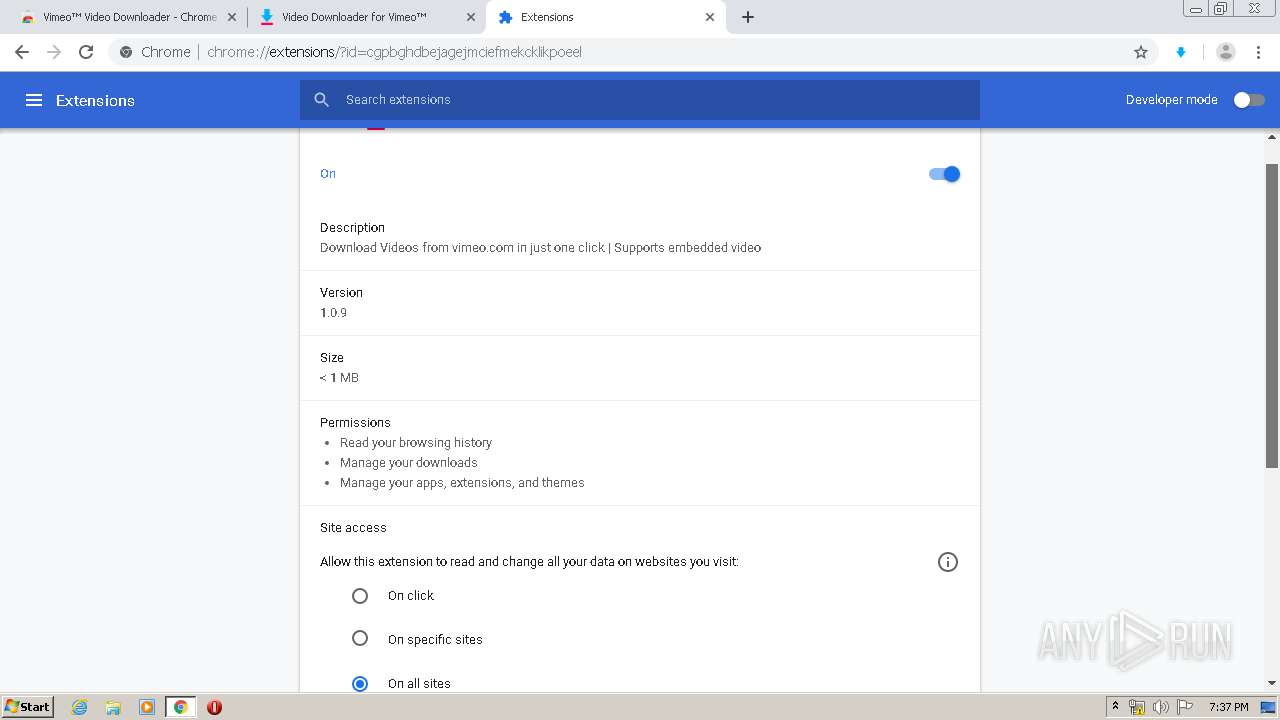The height and width of the screenshot is (720, 1280).
Task: Show hidden system tray icons
Action: tap(1116, 707)
